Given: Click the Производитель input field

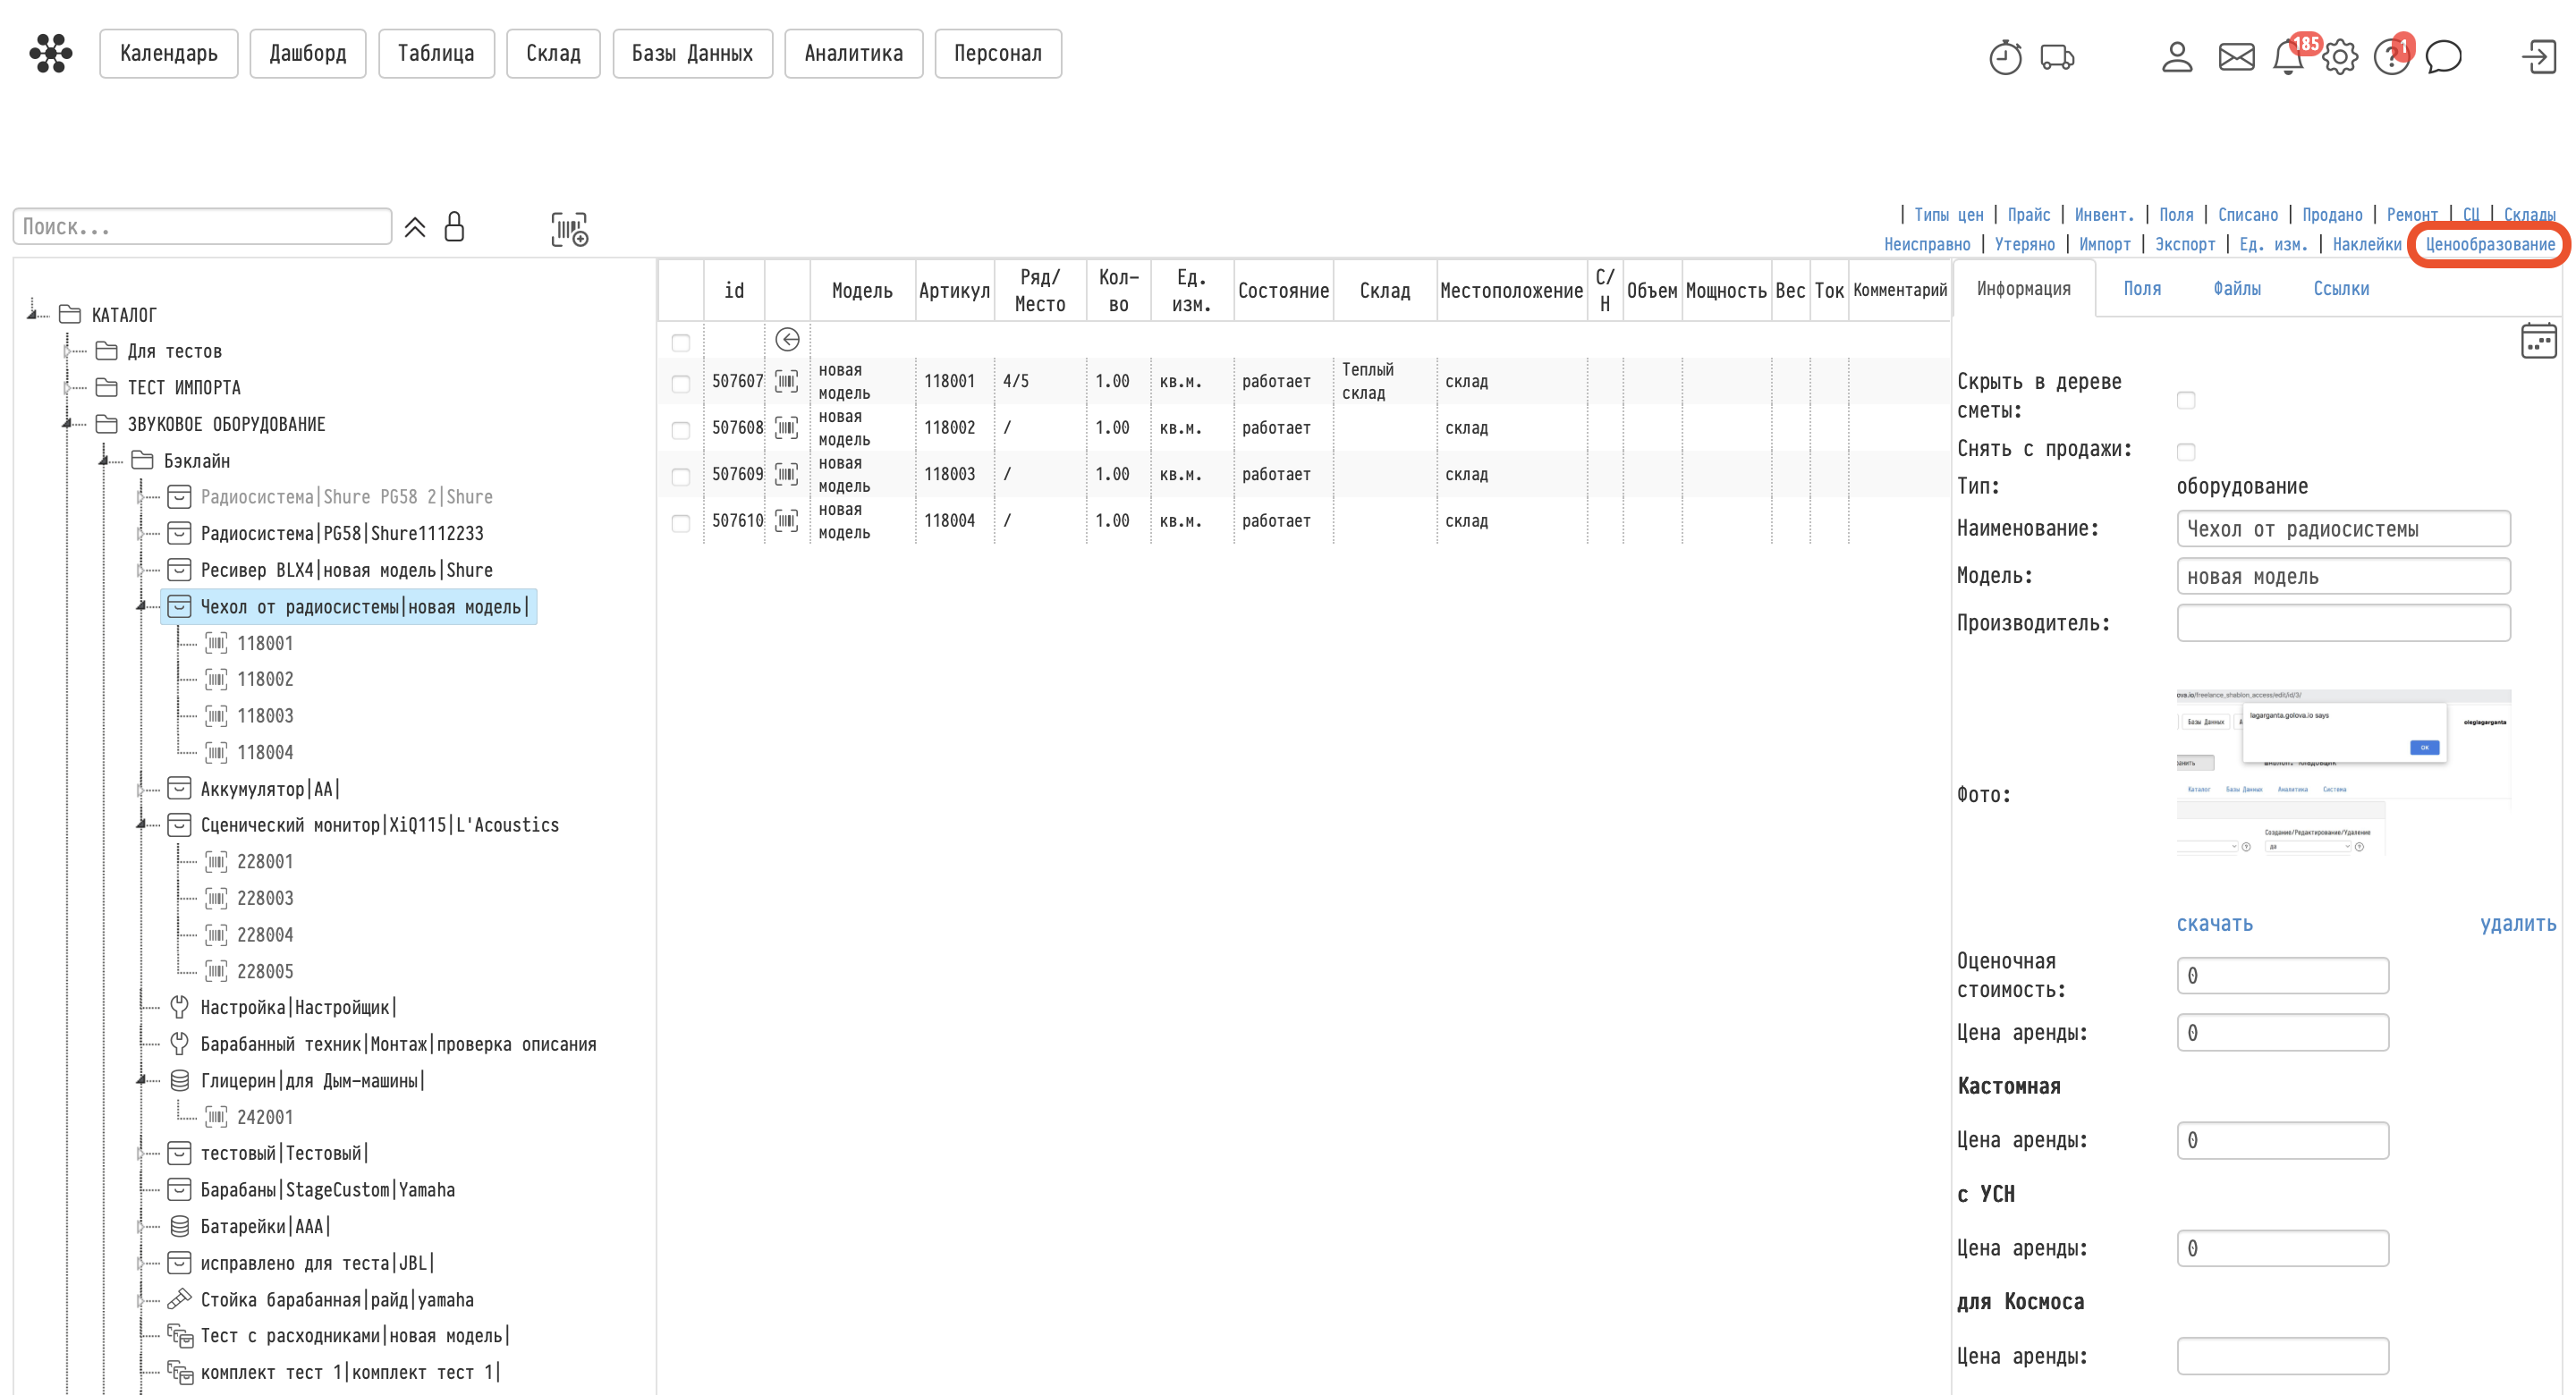Looking at the screenshot, I should tap(2342, 623).
